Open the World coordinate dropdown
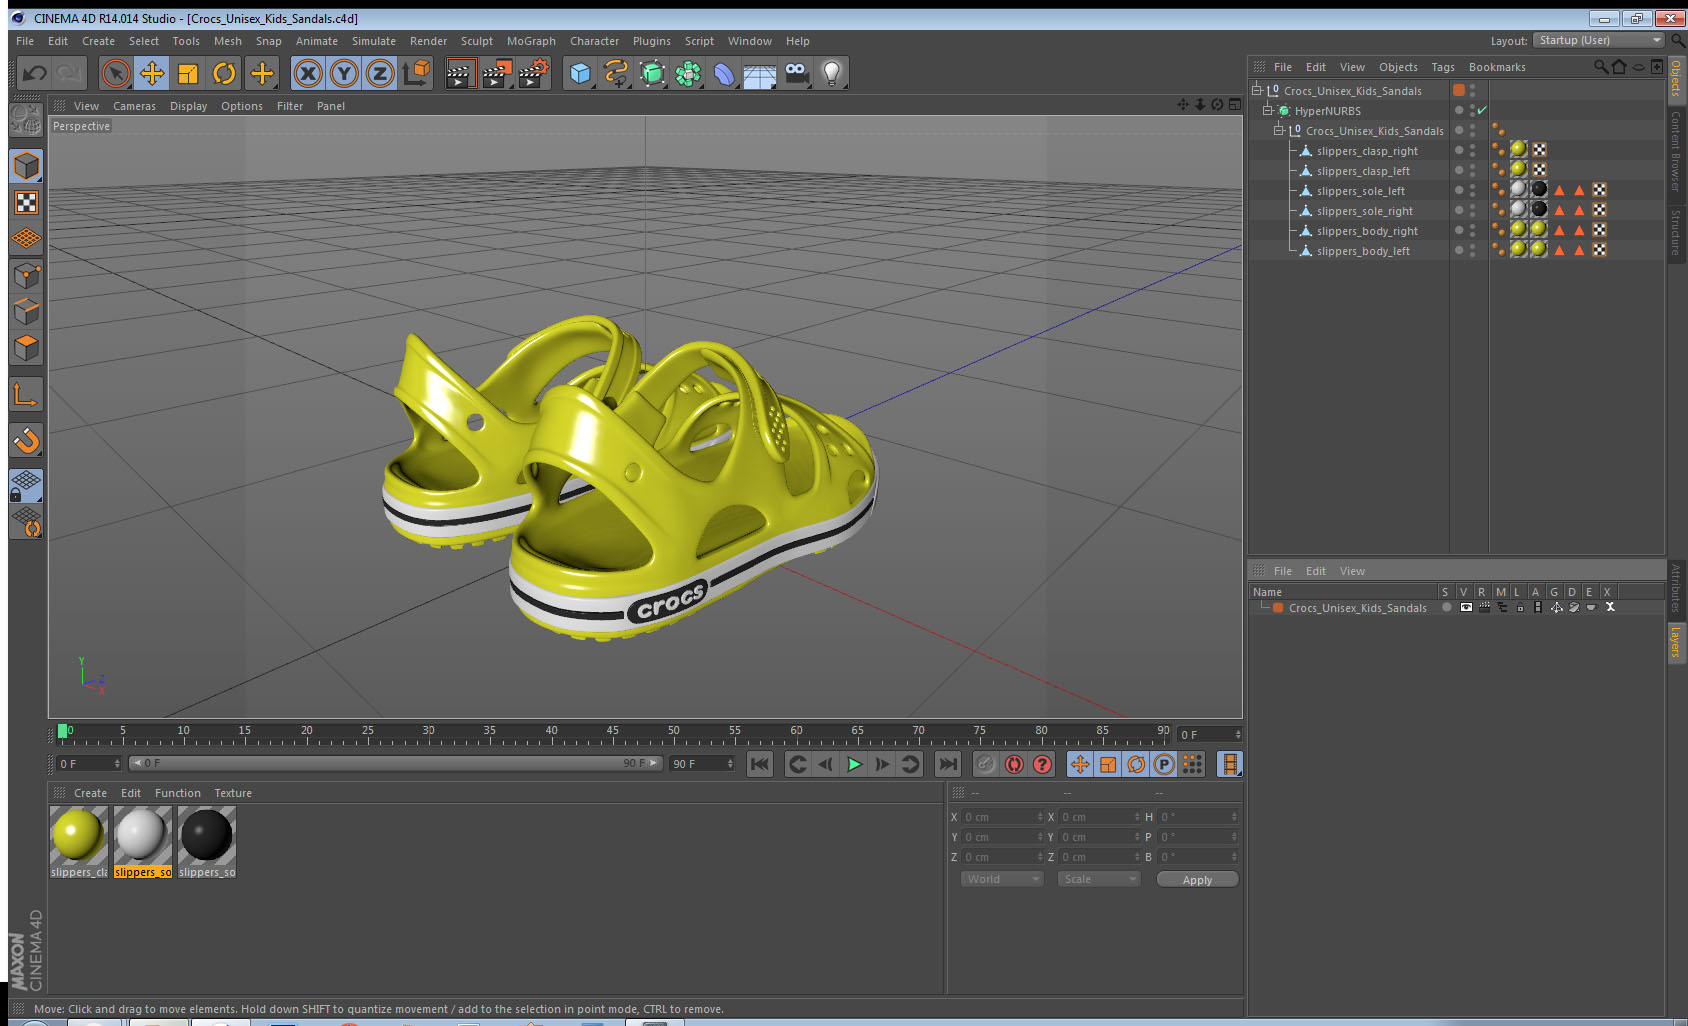This screenshot has width=1688, height=1026. [x=1002, y=879]
